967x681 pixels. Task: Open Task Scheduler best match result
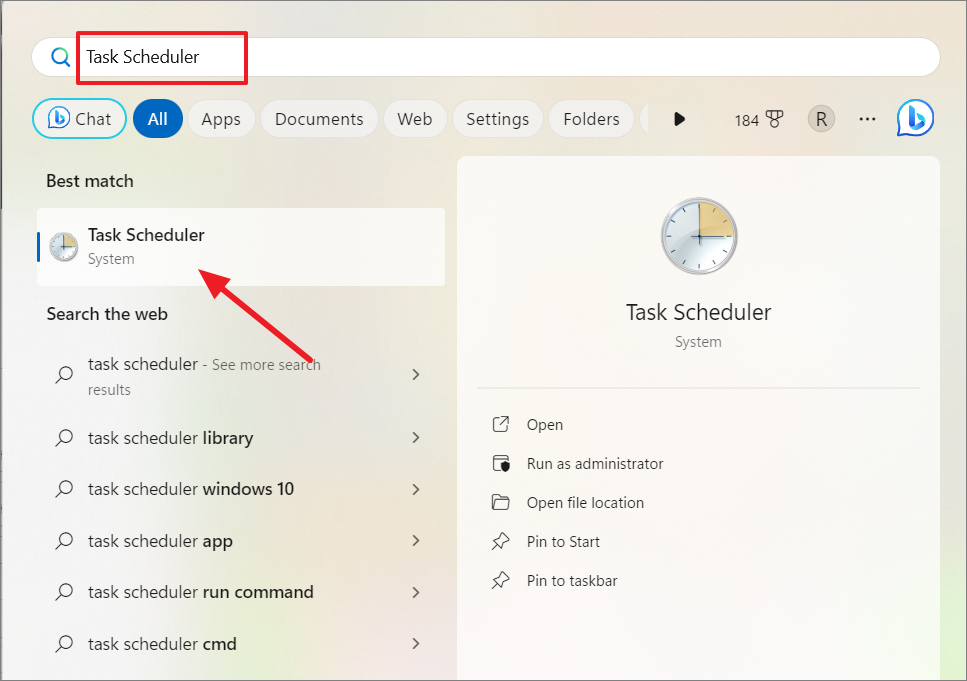click(x=241, y=247)
